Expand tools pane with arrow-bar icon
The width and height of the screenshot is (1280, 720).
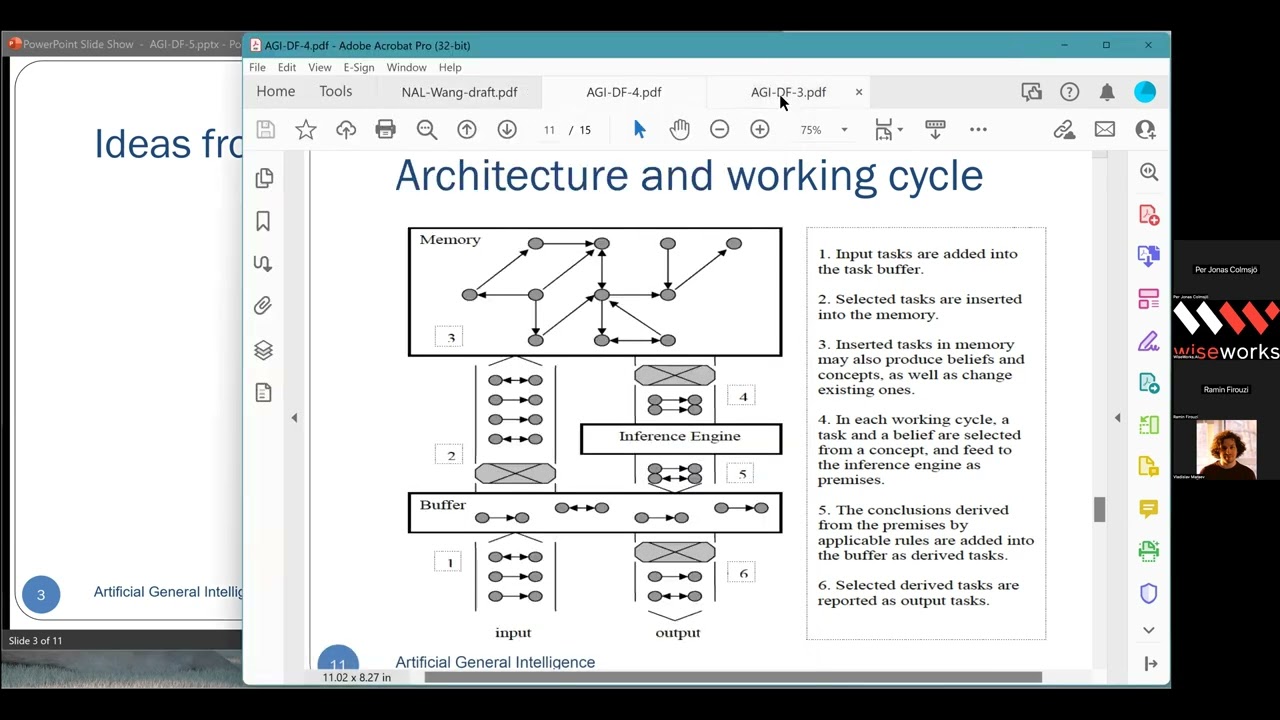[x=1150, y=664]
